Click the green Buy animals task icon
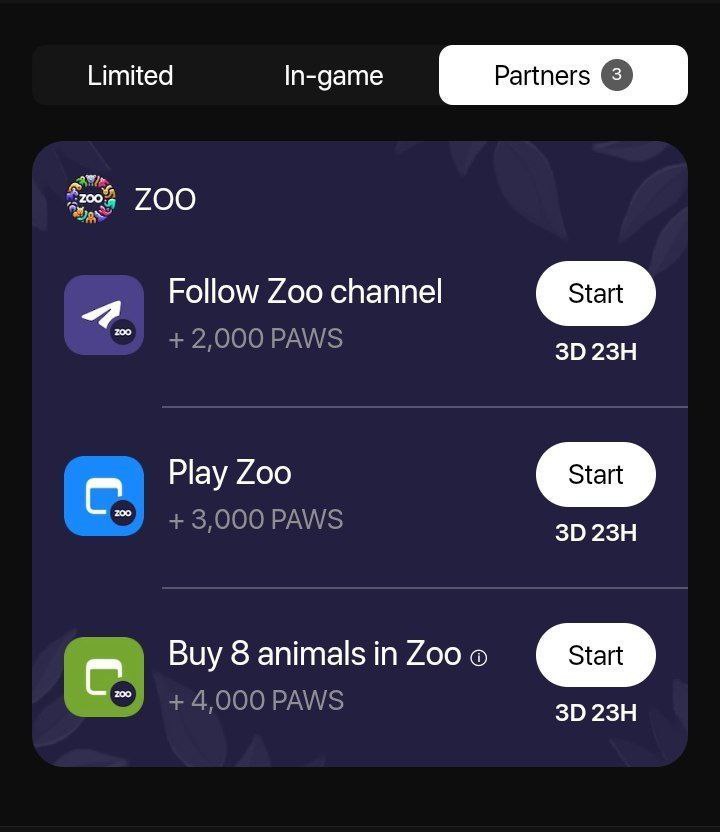Image resolution: width=720 pixels, height=832 pixels. click(104, 677)
